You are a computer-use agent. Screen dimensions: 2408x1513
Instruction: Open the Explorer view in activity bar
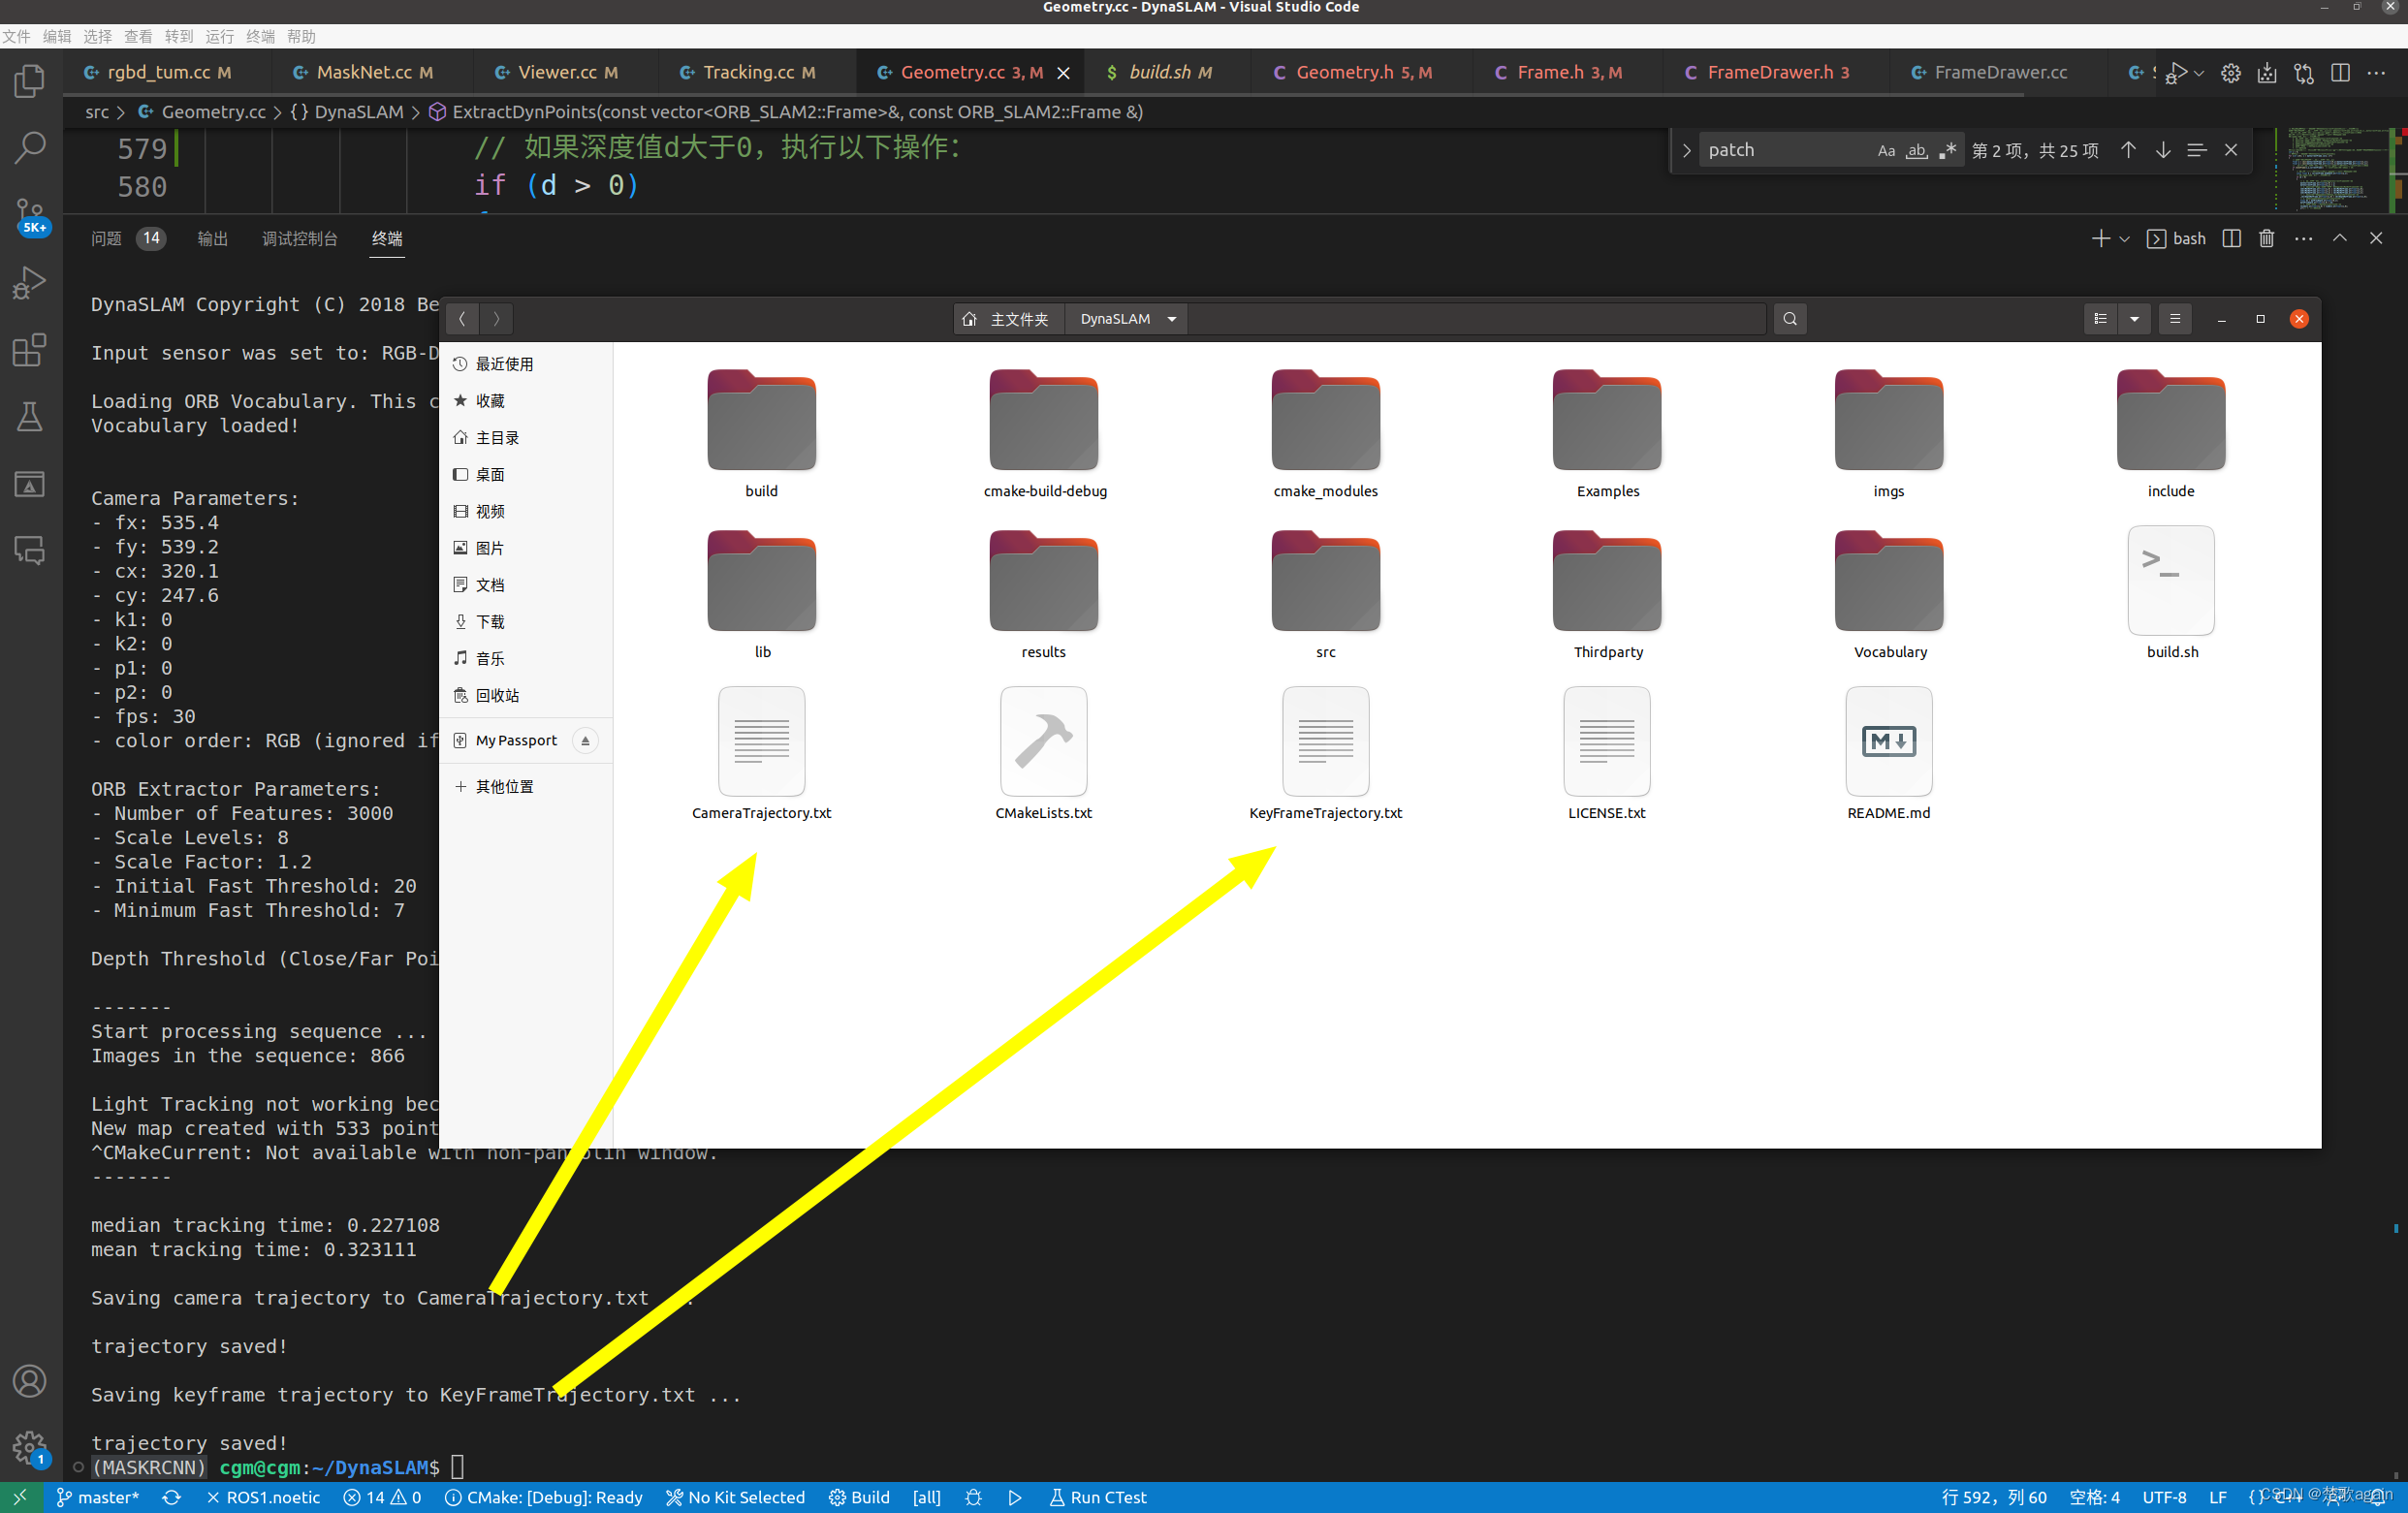(x=30, y=80)
